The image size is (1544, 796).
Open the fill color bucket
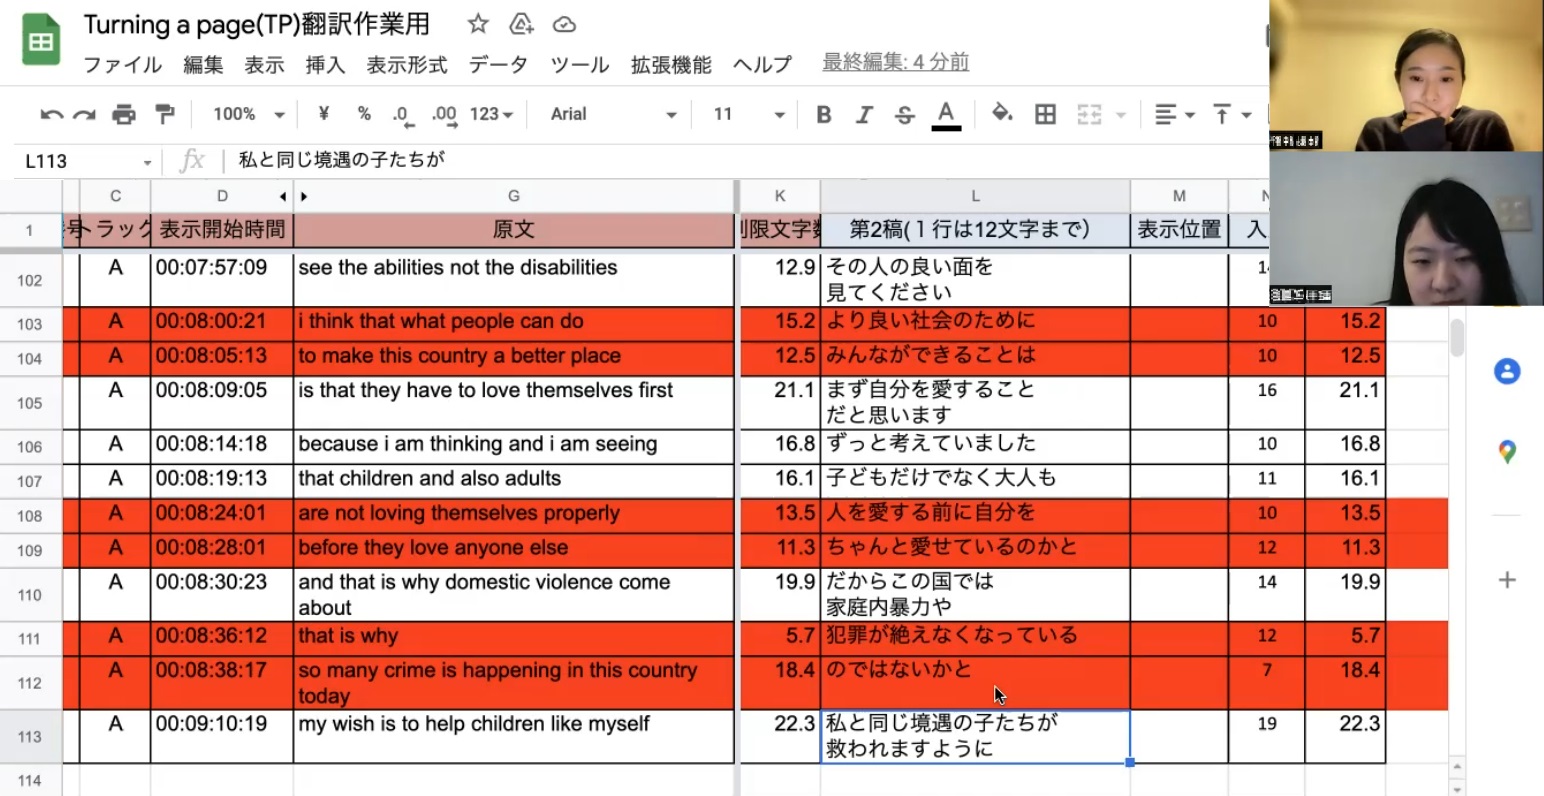point(1001,114)
